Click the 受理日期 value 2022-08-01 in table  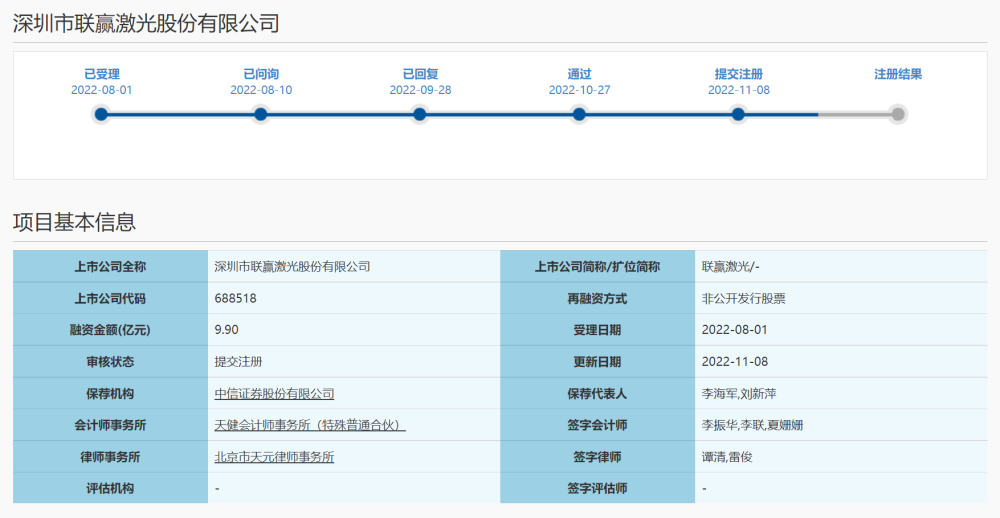735,330
